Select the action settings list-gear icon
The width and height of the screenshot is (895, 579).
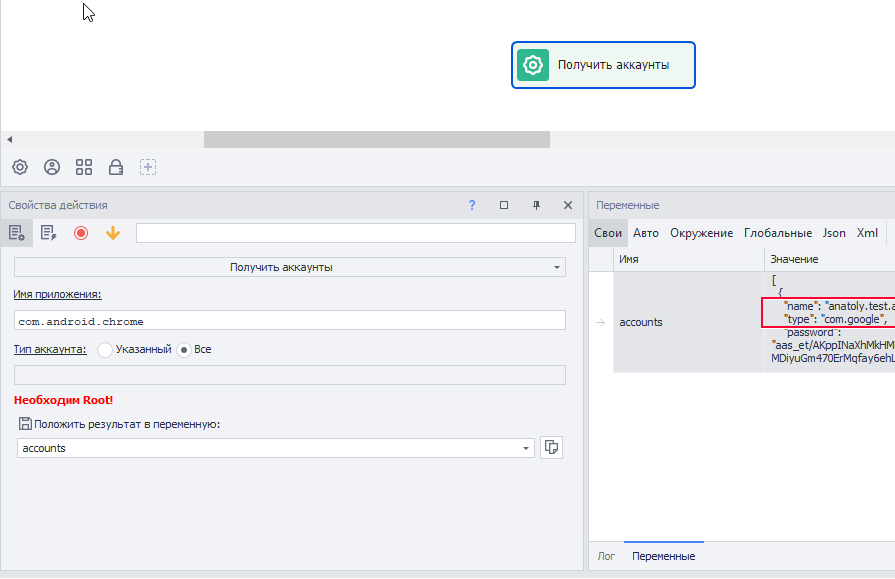17,233
